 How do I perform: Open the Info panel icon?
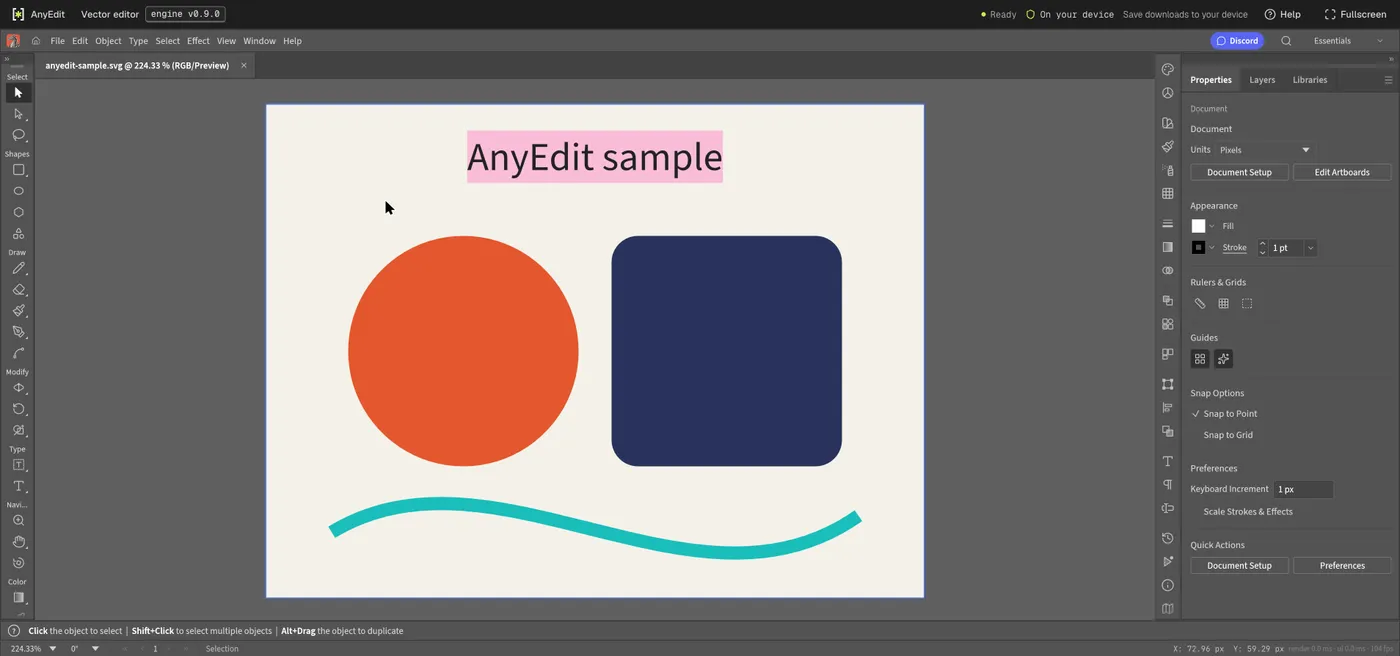click(x=1167, y=585)
